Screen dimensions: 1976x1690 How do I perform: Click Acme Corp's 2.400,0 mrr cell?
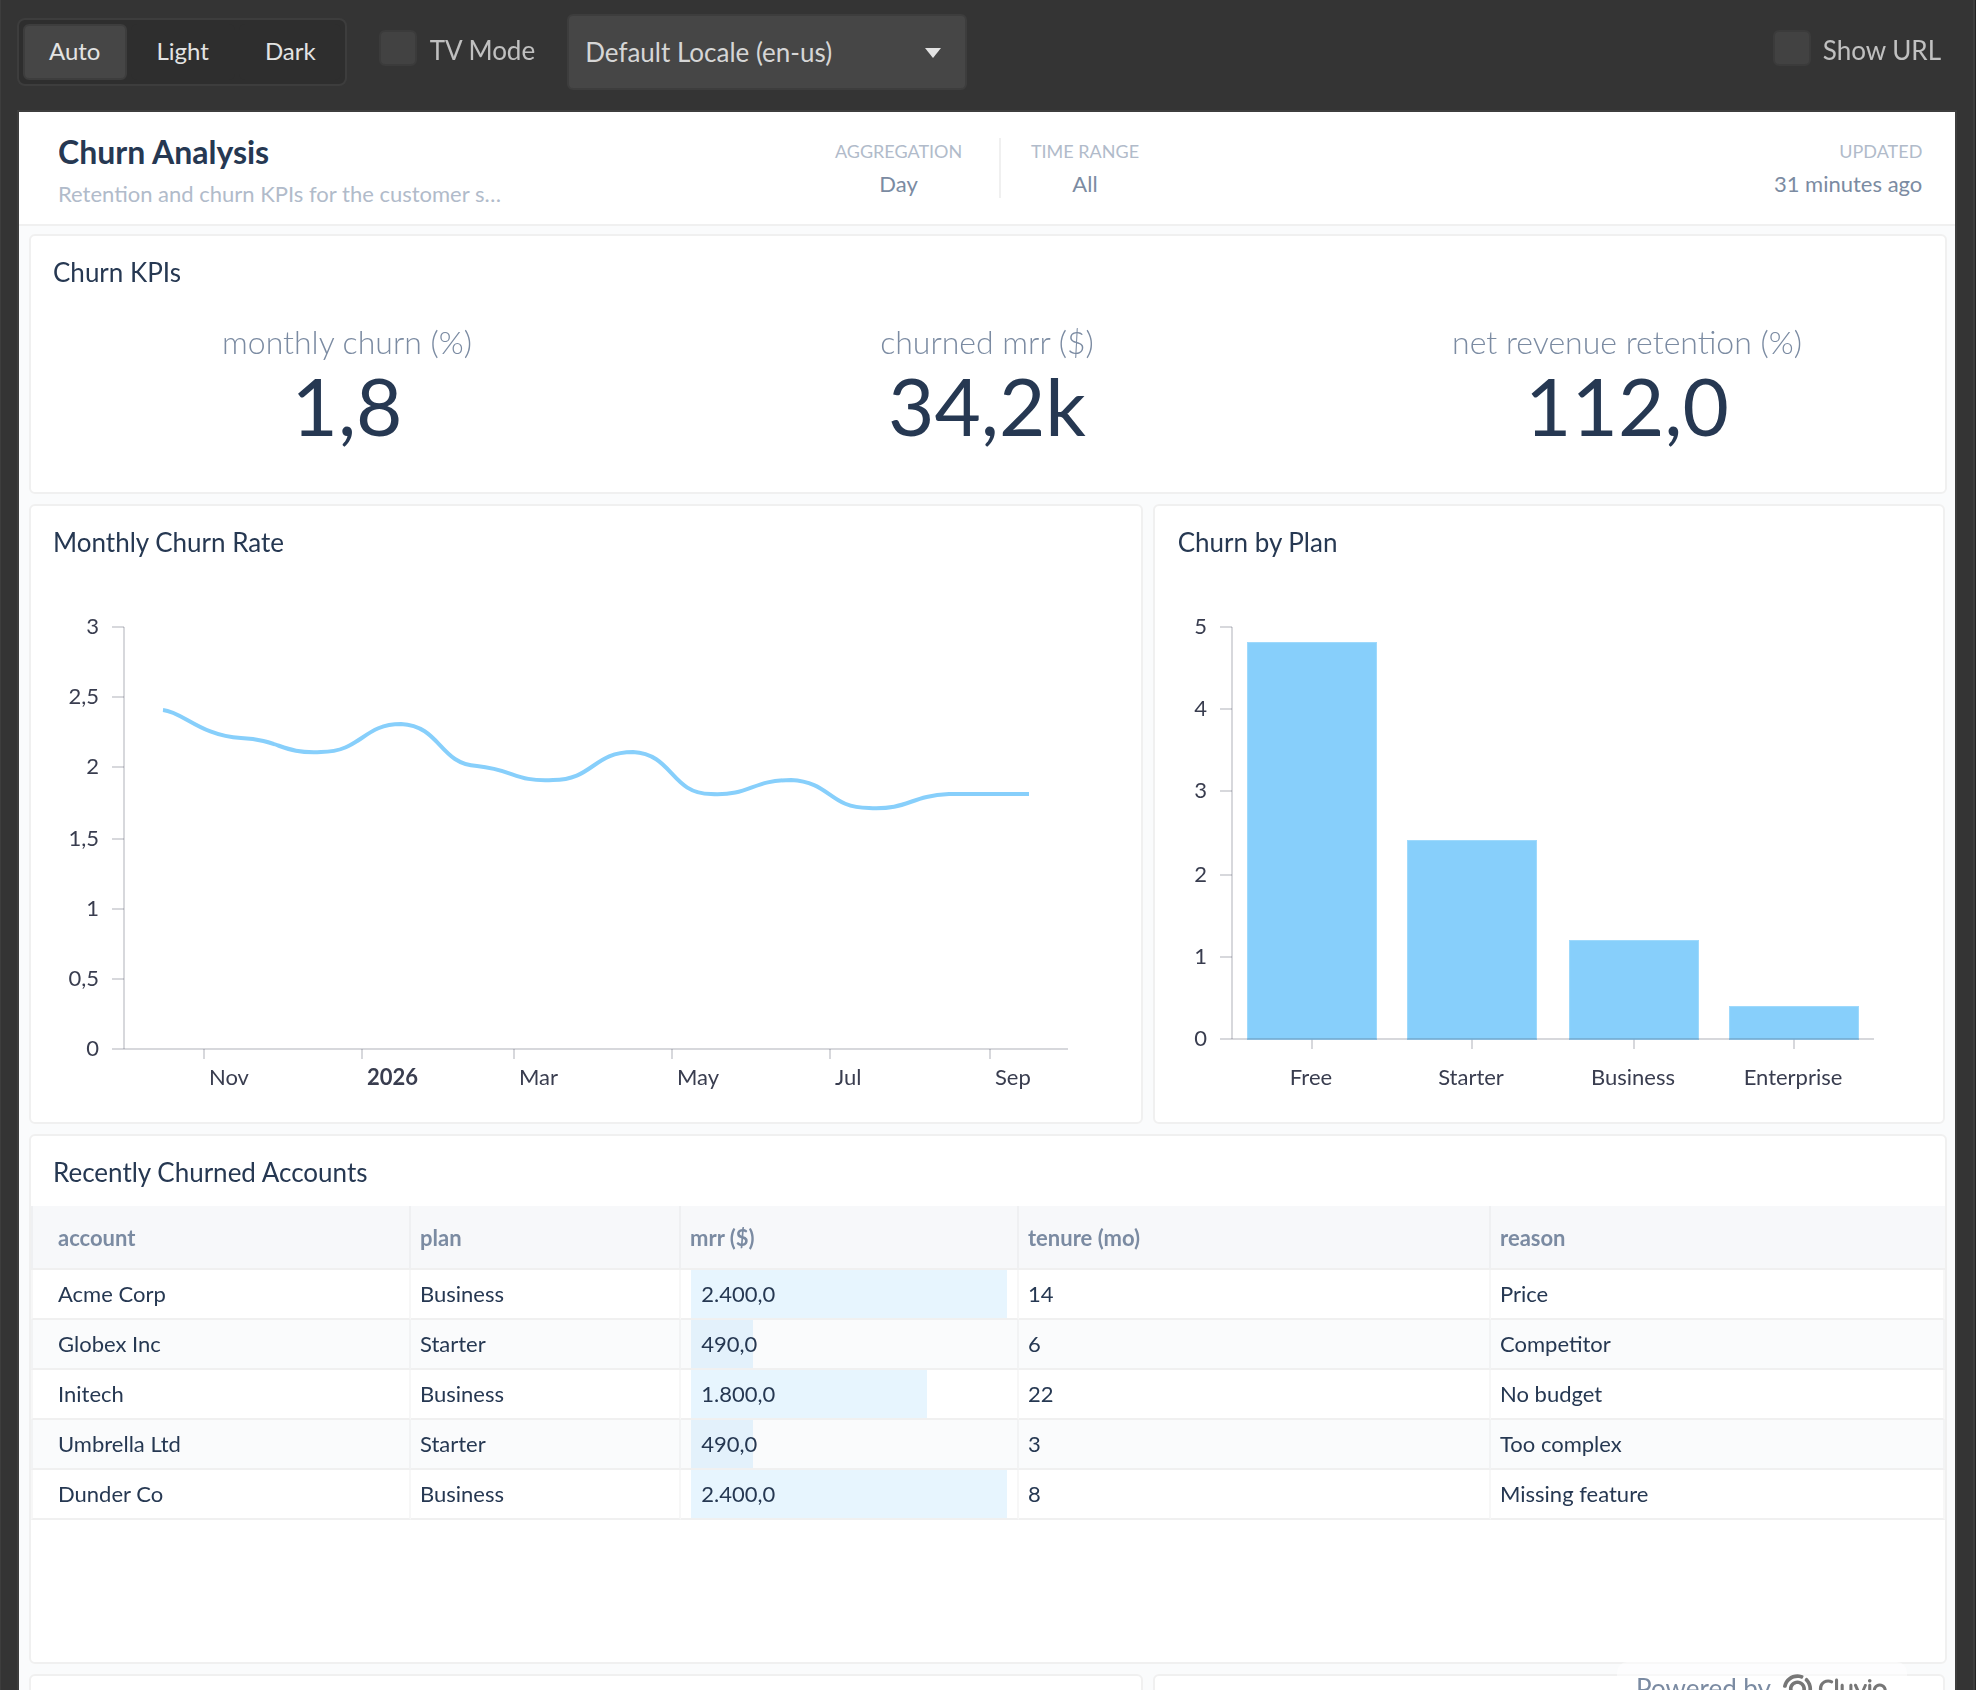849,1294
